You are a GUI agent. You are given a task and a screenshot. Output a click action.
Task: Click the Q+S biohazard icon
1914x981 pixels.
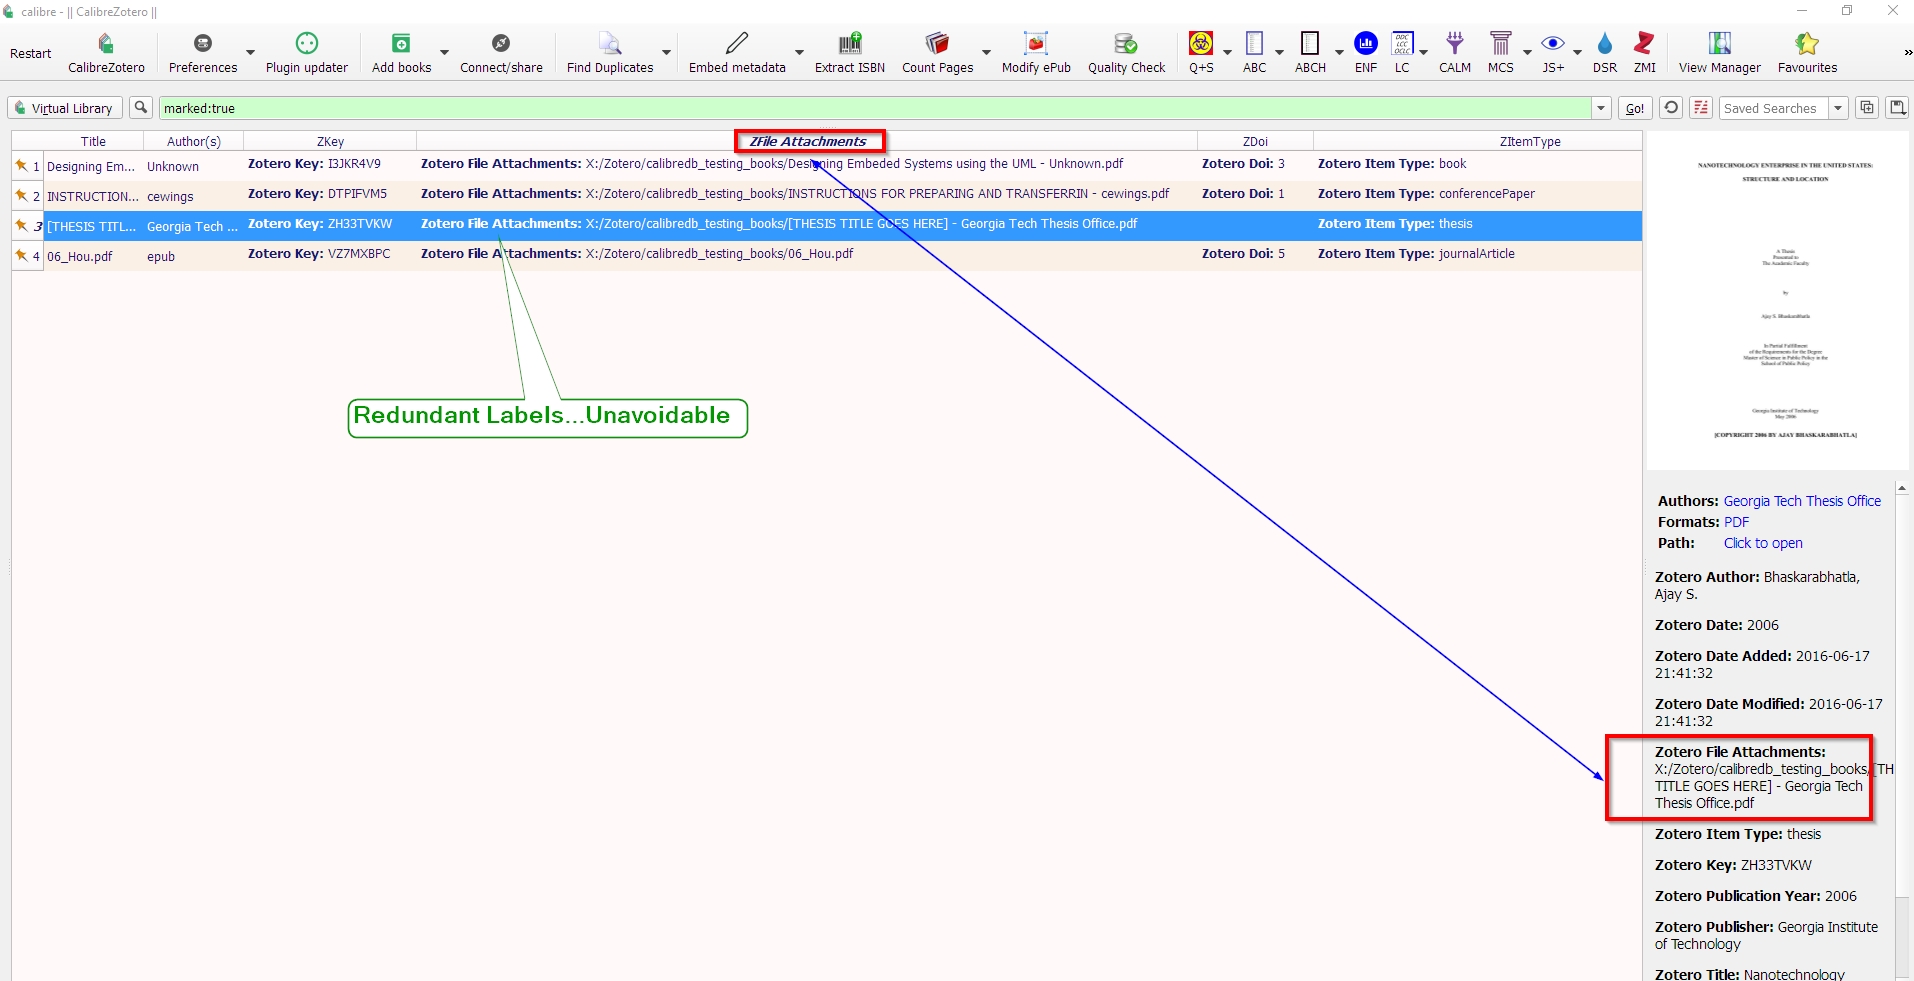tap(1201, 43)
